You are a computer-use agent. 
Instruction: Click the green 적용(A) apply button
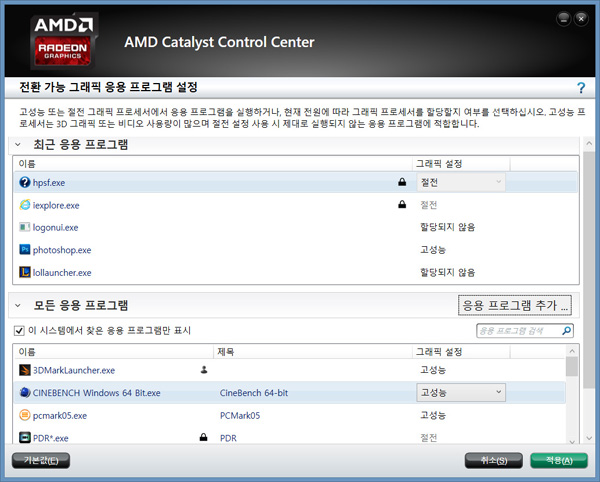559,461
